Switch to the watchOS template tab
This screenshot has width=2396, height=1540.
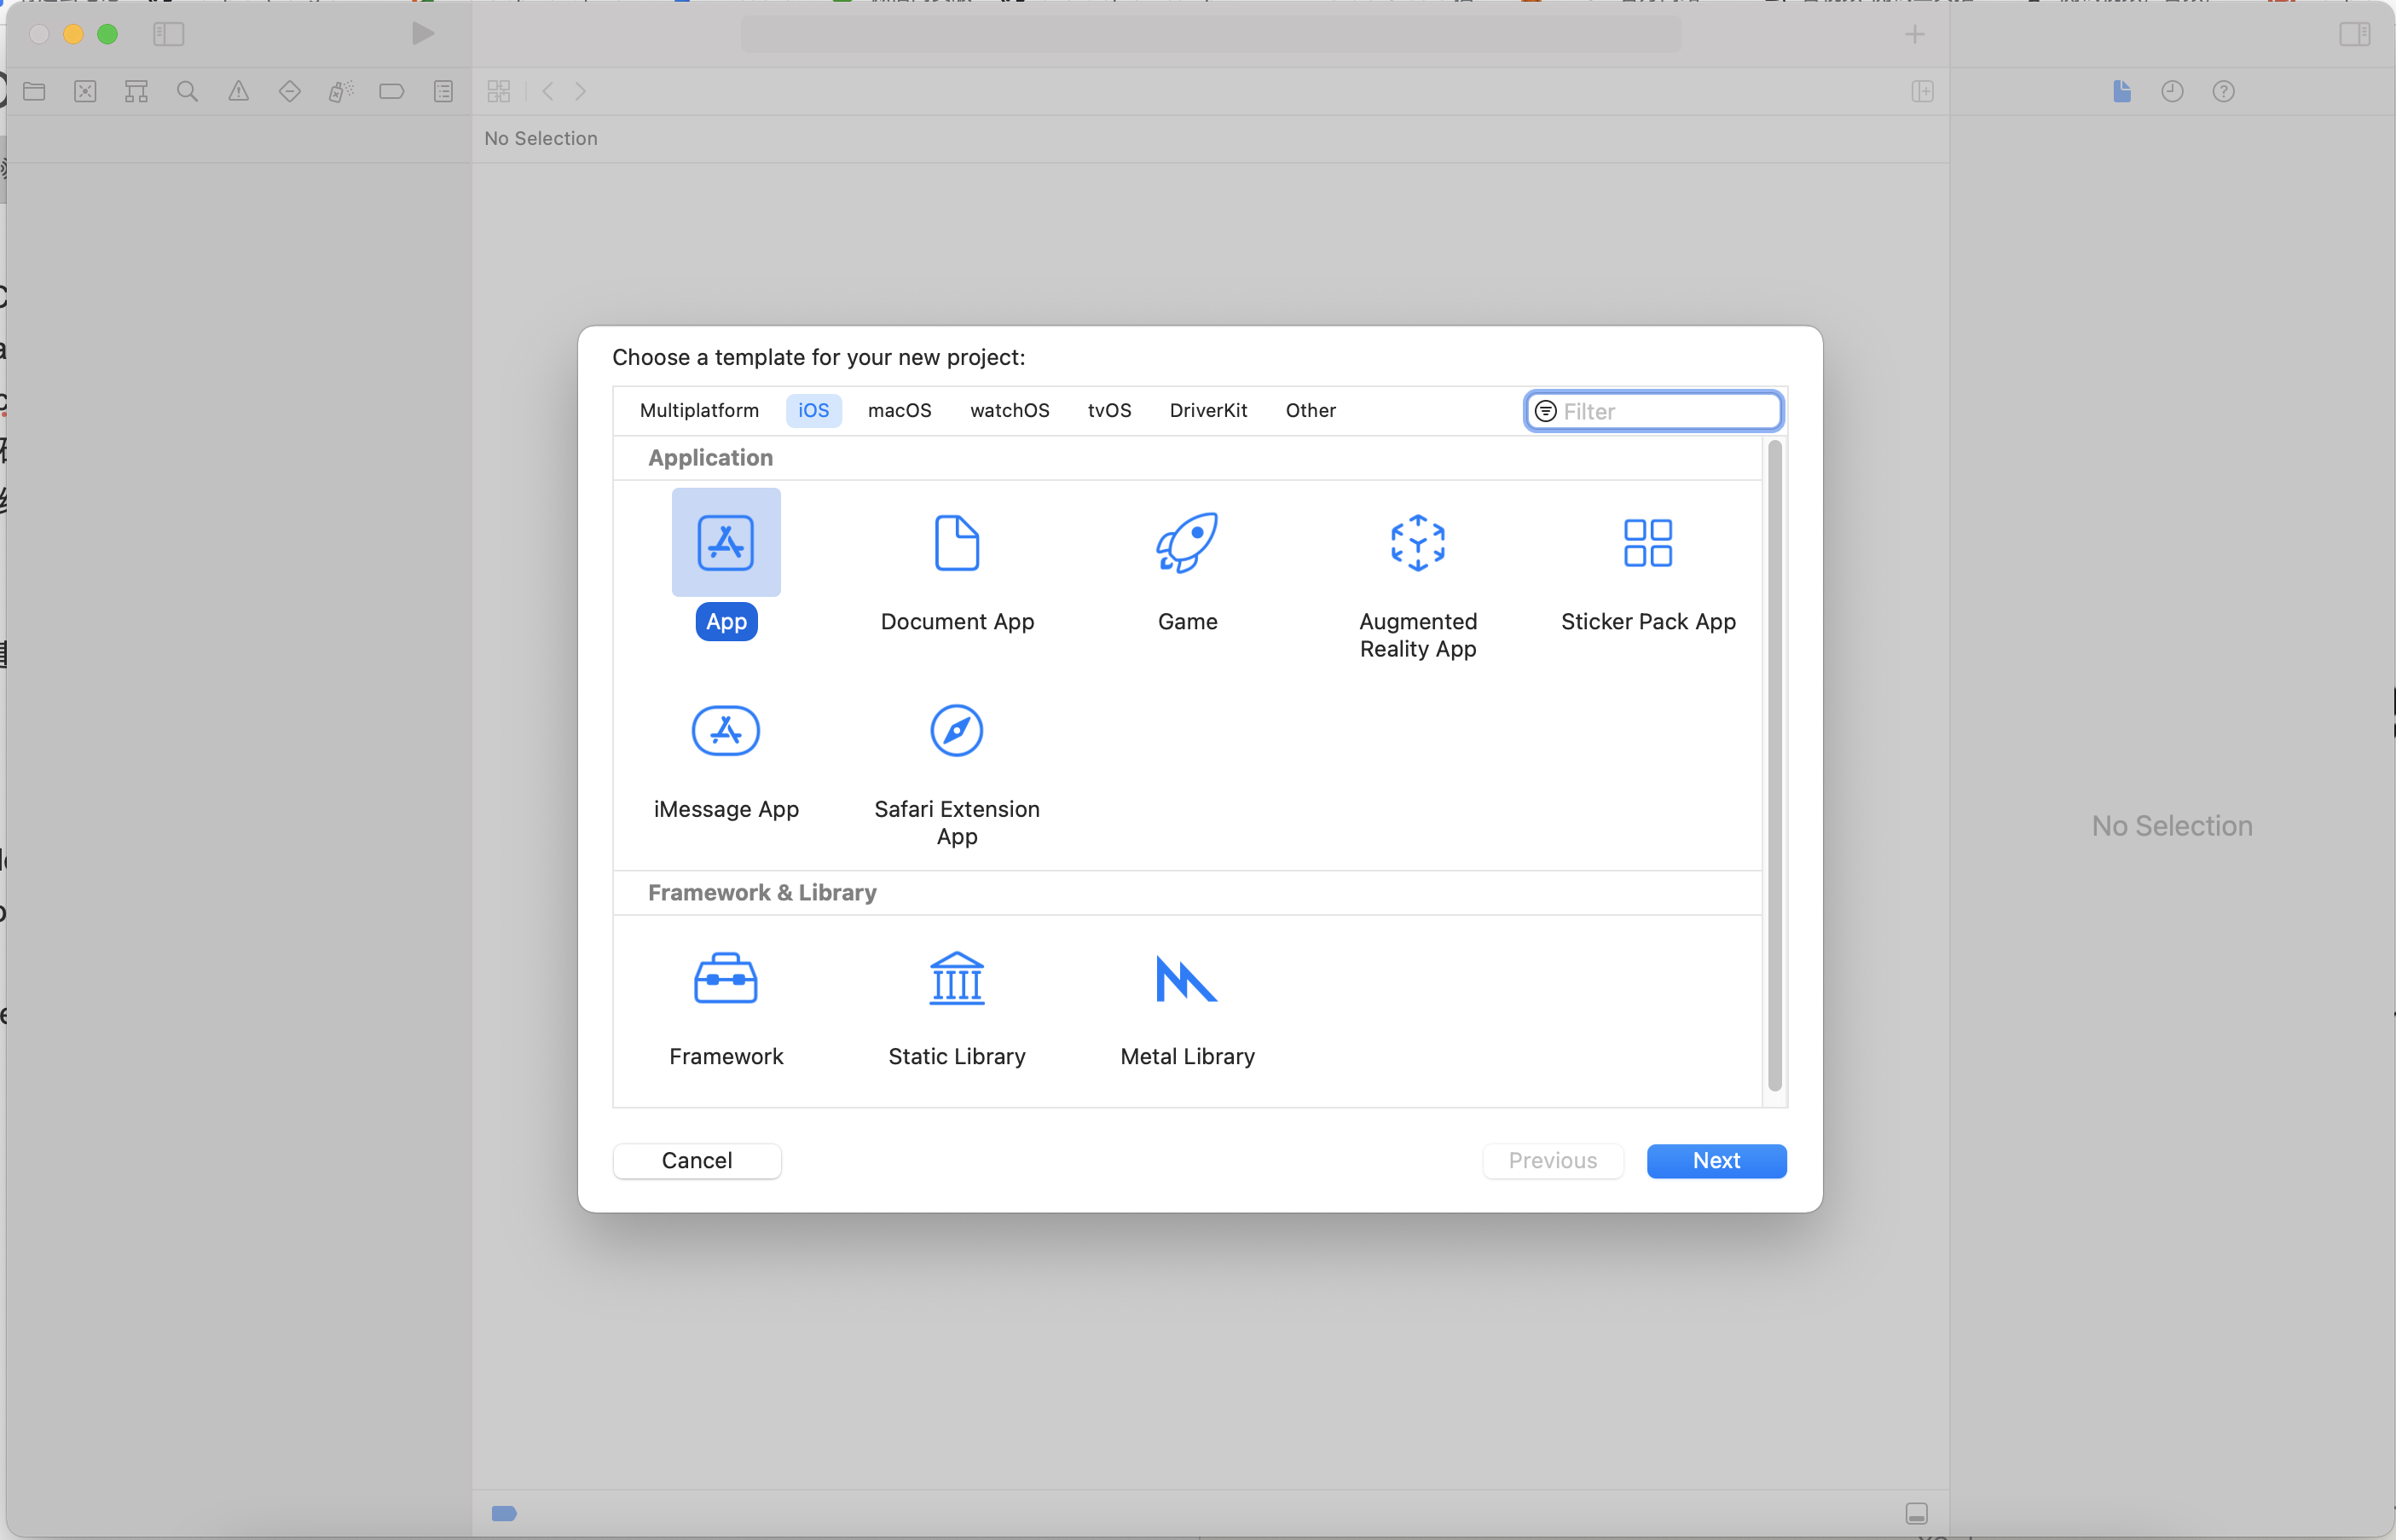1009,410
